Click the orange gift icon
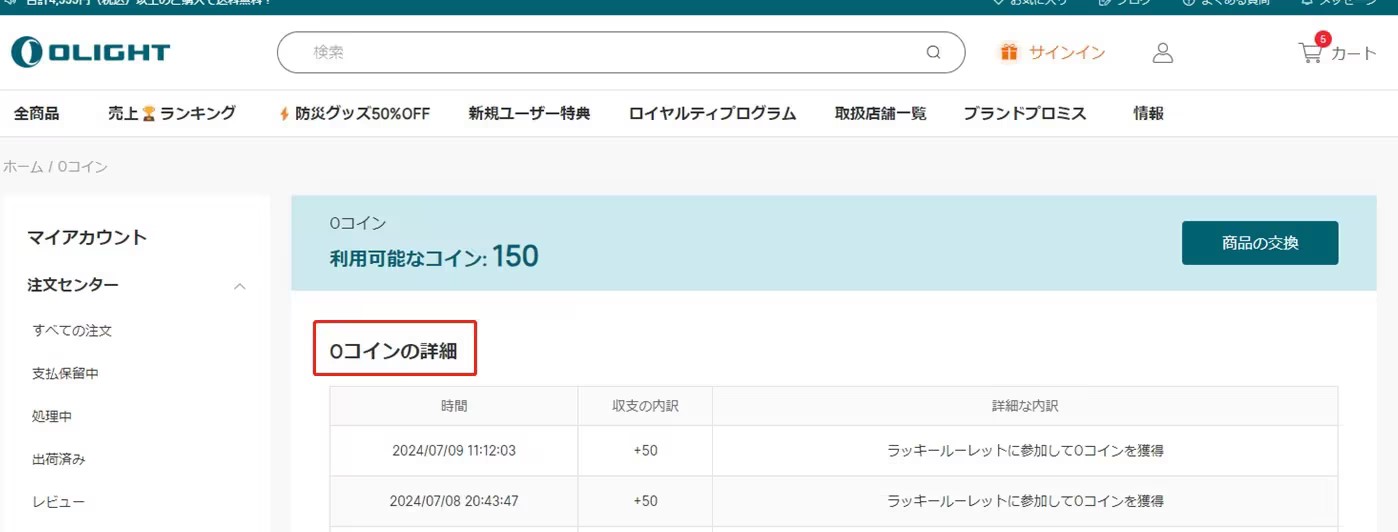Image resolution: width=1398 pixels, height=532 pixels. pos(1009,52)
